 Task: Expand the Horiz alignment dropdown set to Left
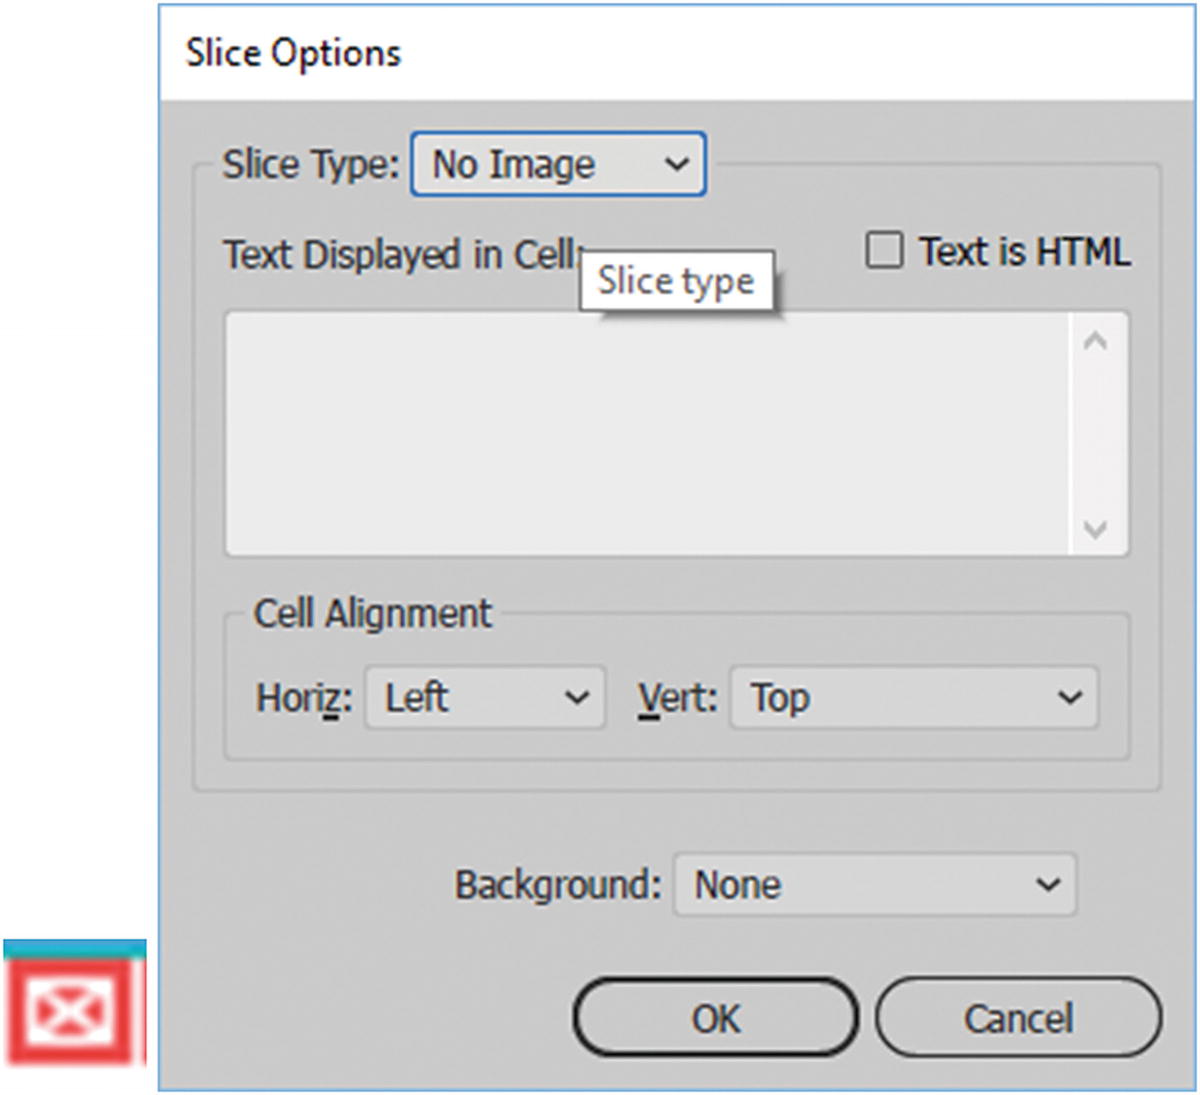(x=485, y=697)
